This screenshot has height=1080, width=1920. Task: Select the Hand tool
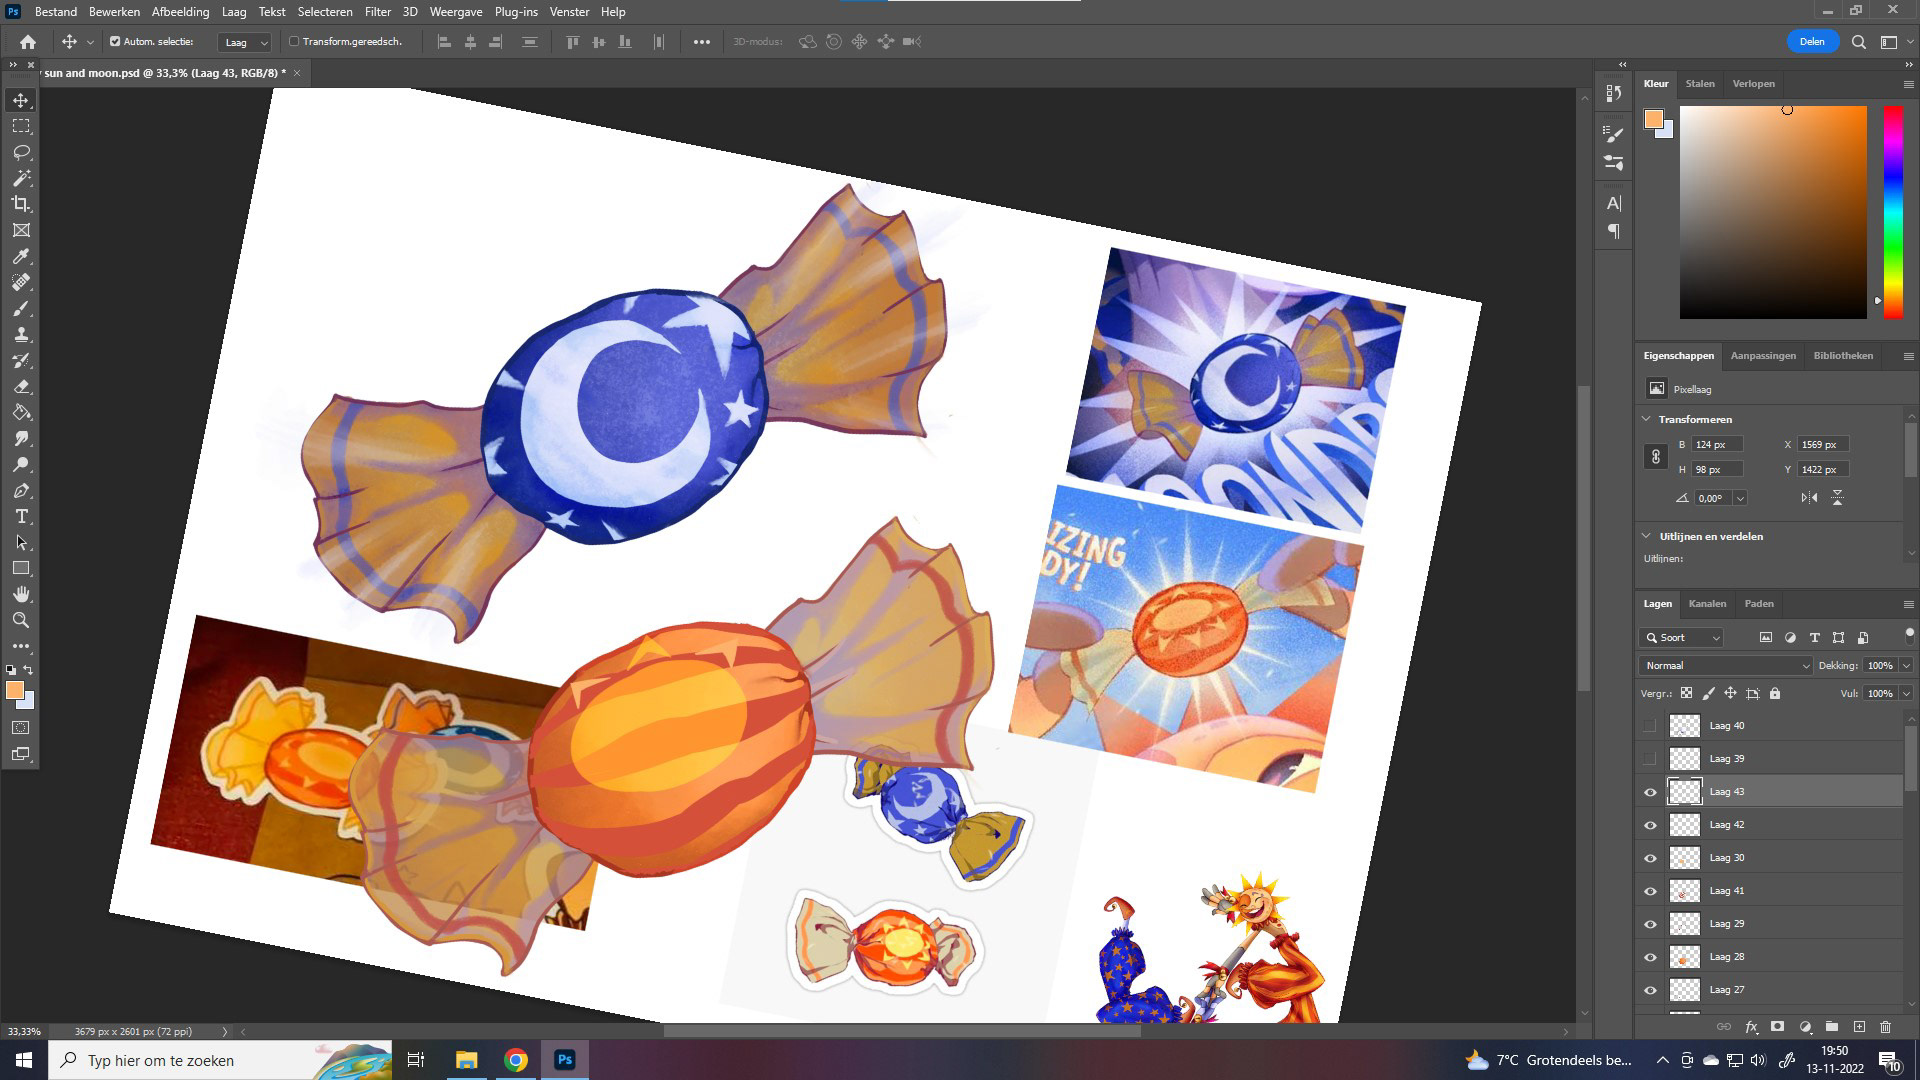[x=21, y=594]
